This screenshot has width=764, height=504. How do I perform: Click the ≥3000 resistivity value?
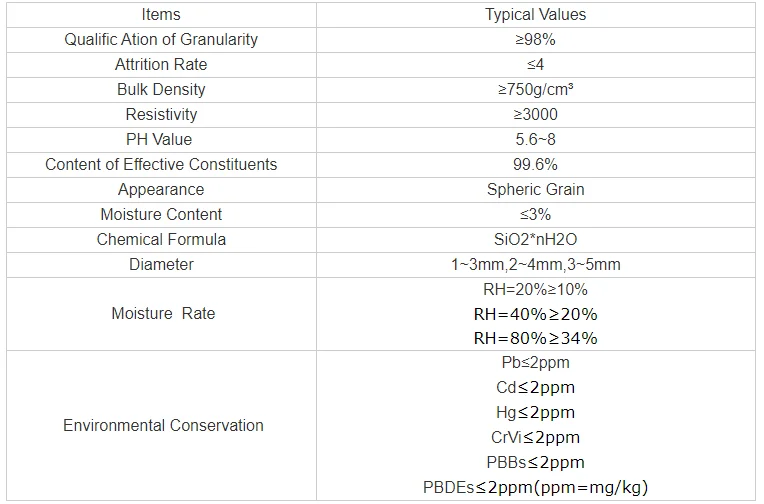click(535, 115)
